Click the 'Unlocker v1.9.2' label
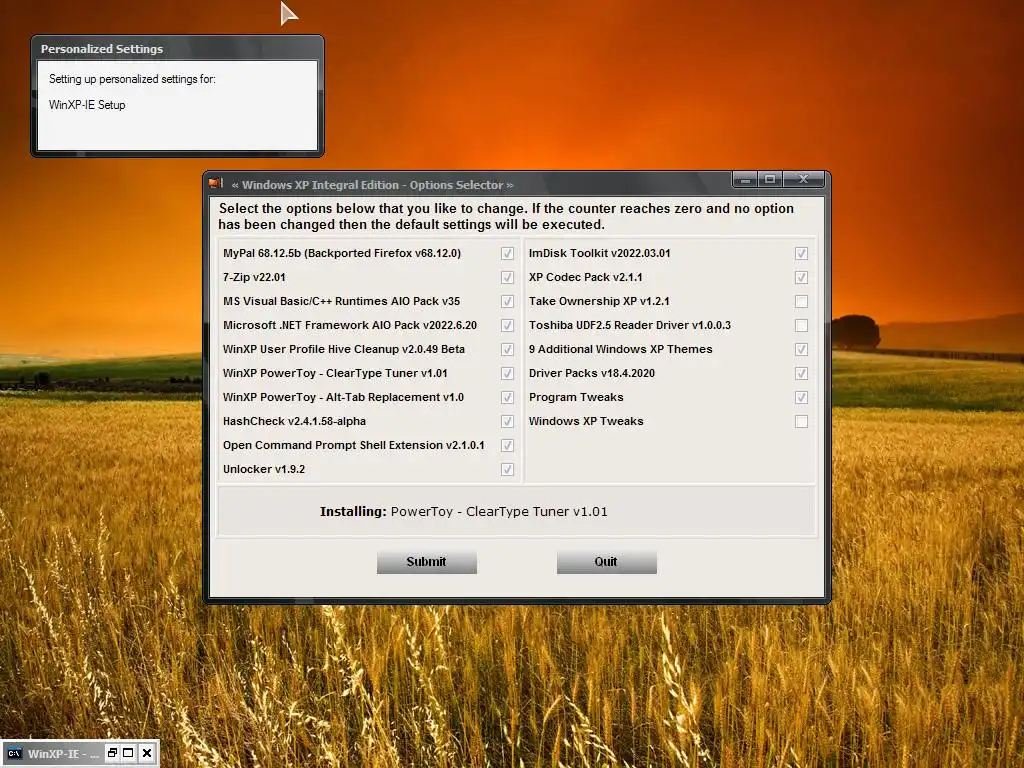 264,470
